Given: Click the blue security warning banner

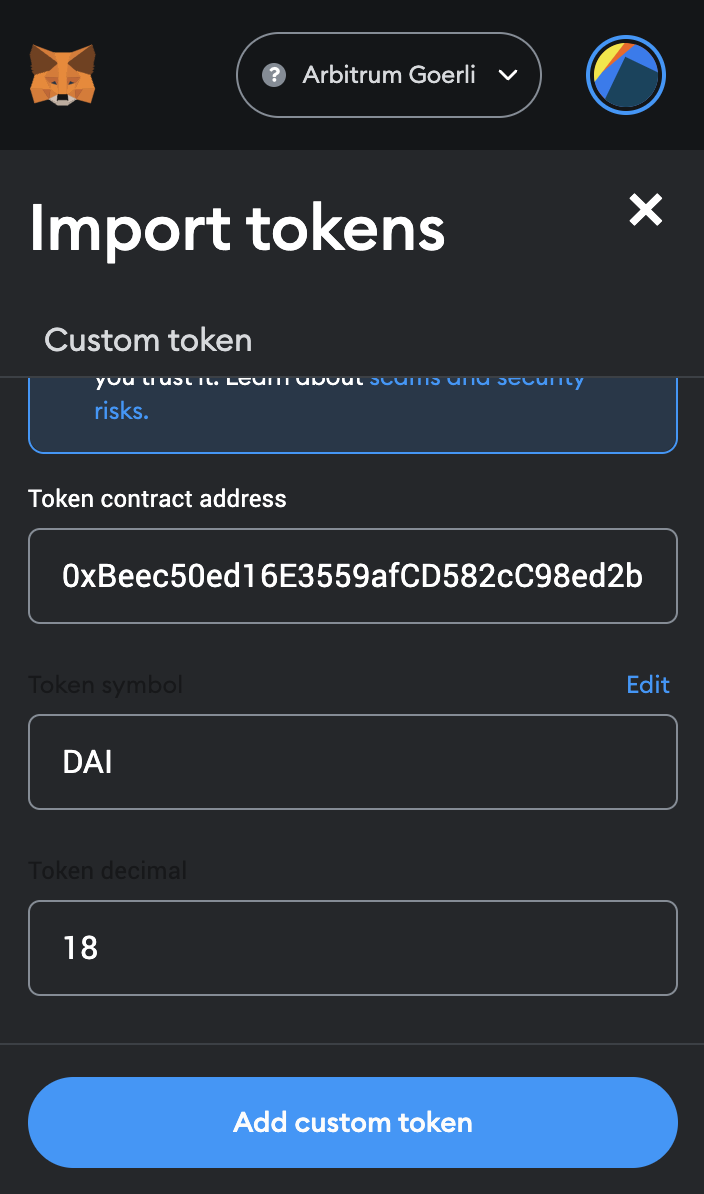Looking at the screenshot, I should click(352, 415).
